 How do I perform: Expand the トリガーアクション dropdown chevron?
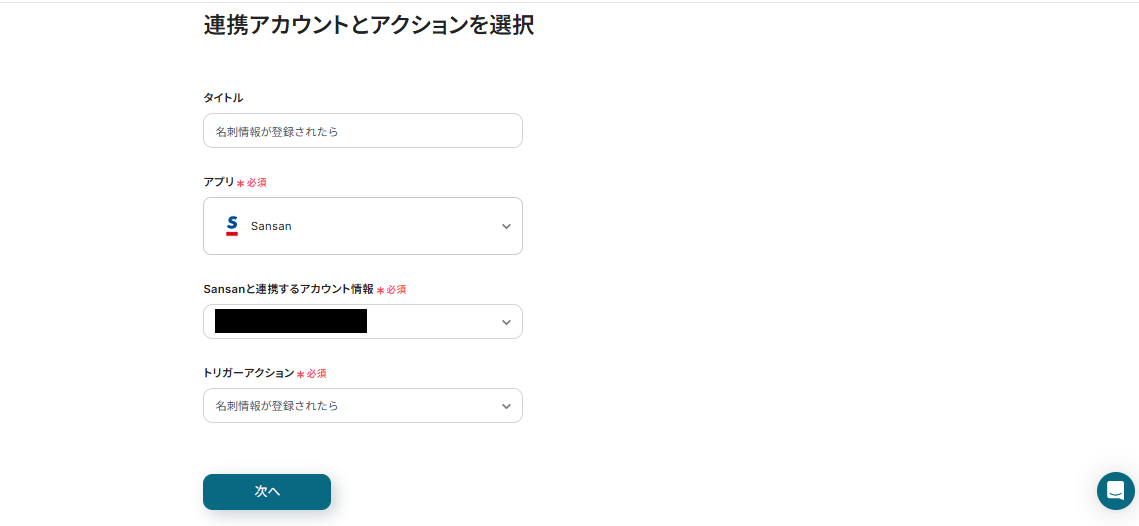click(506, 406)
